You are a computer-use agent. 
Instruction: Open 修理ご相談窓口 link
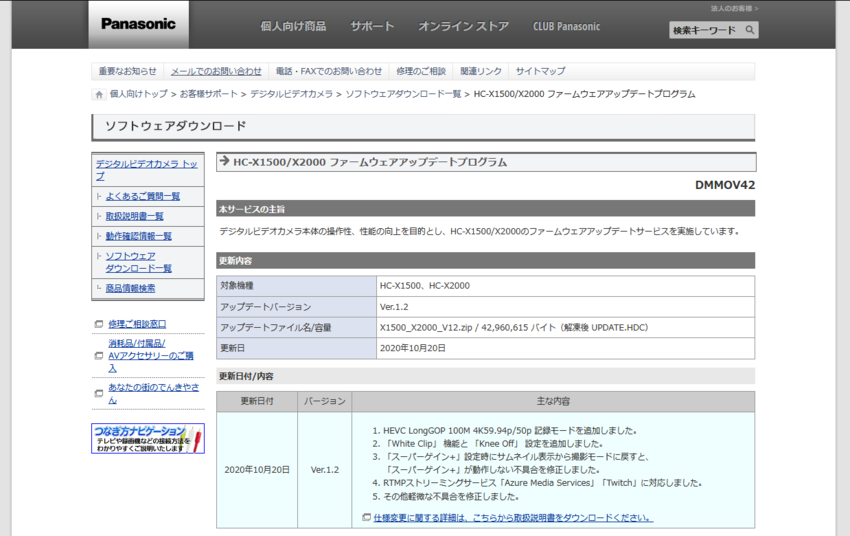(137, 324)
